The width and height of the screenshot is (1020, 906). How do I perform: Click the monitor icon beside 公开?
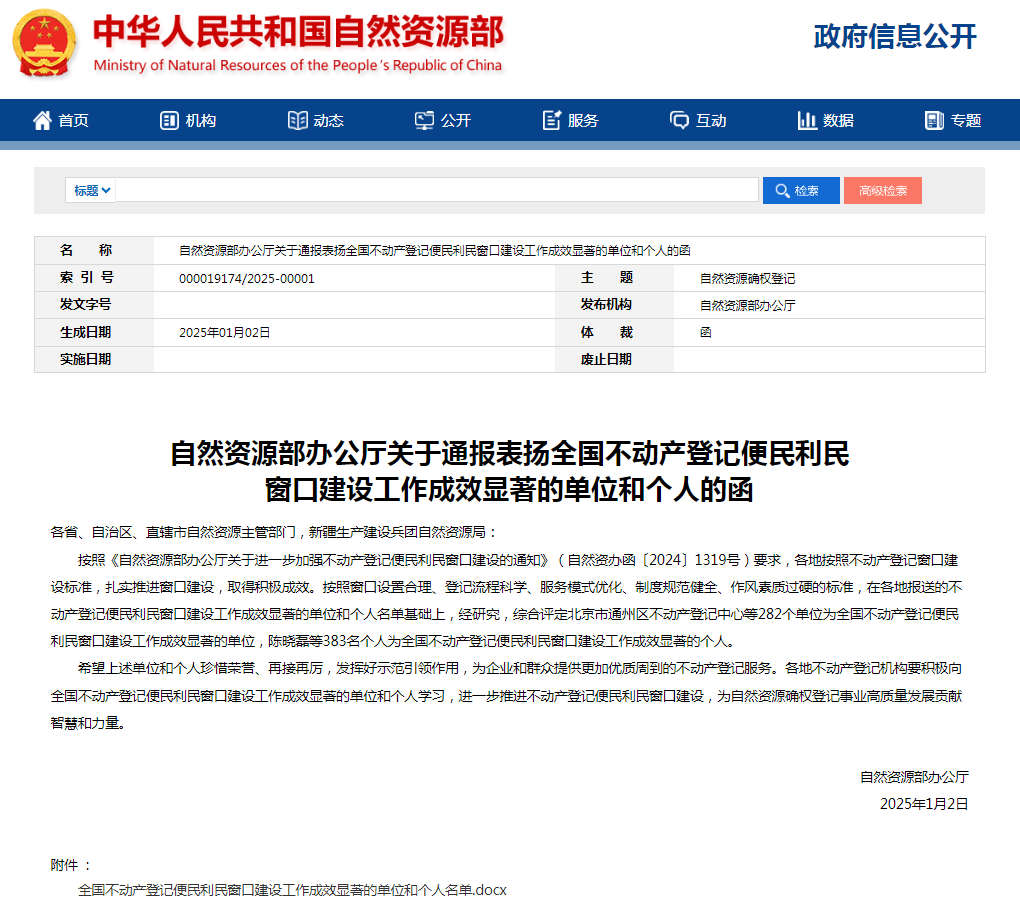pos(425,120)
